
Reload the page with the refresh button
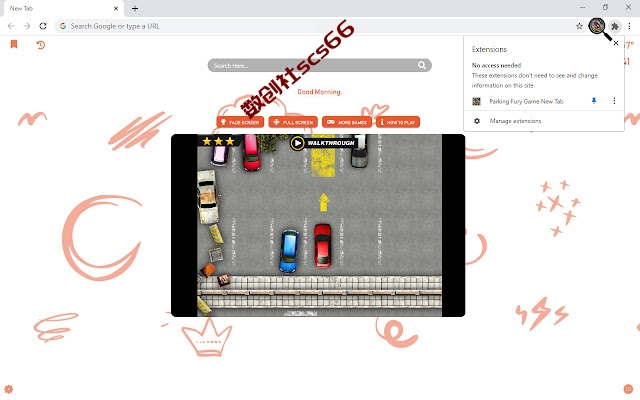pos(43,26)
